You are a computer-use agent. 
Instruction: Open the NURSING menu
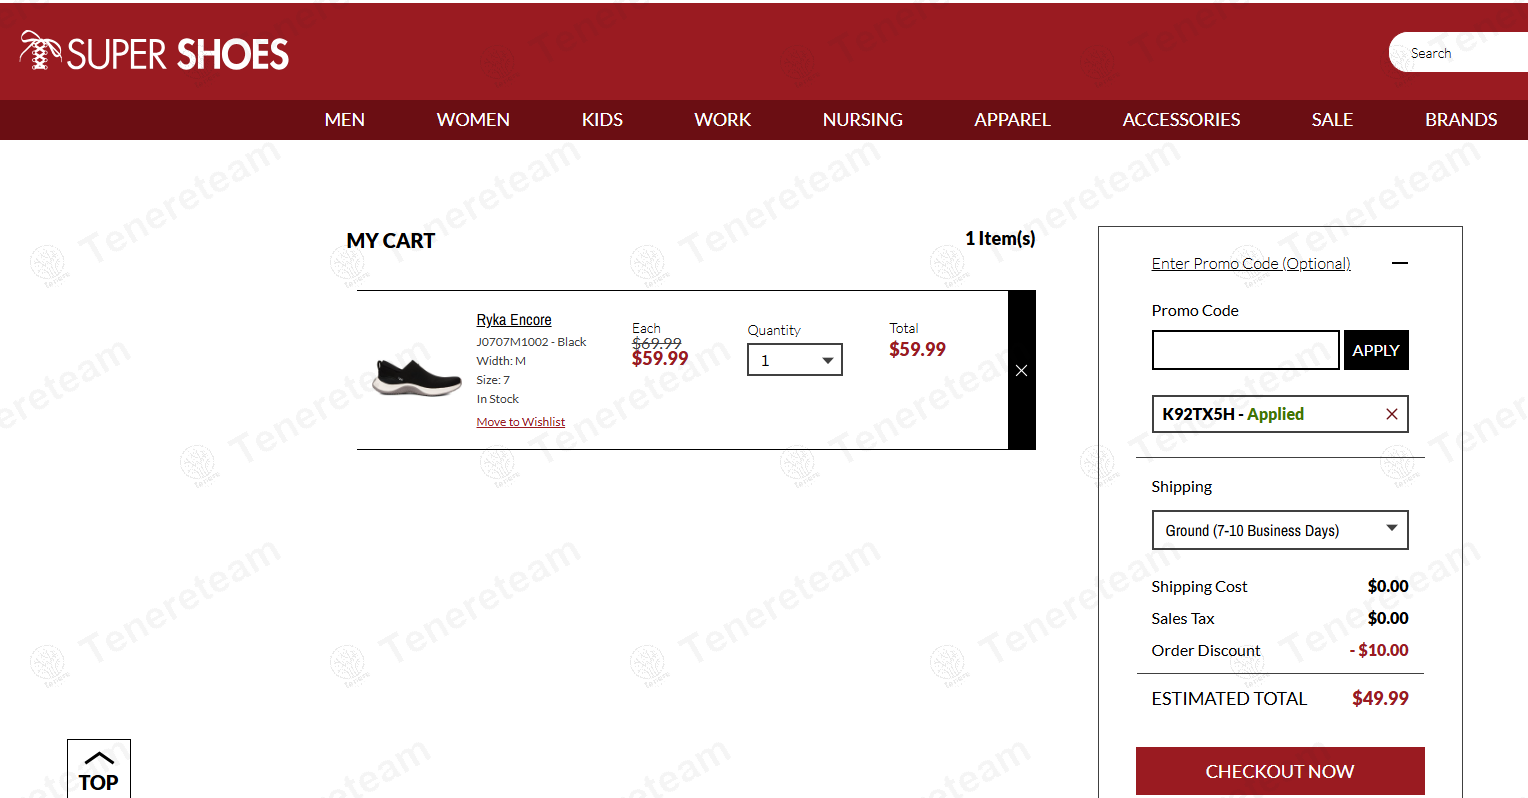(x=862, y=119)
